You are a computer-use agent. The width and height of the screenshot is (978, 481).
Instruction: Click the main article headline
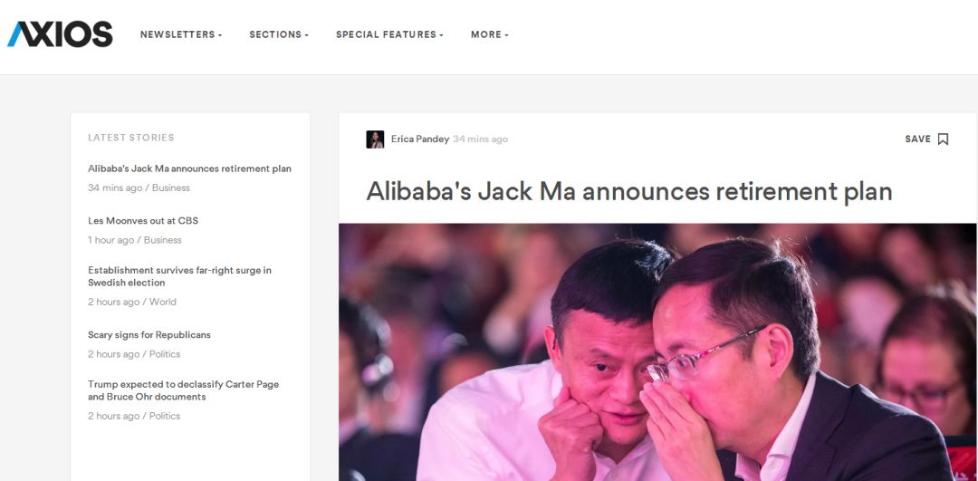point(629,192)
